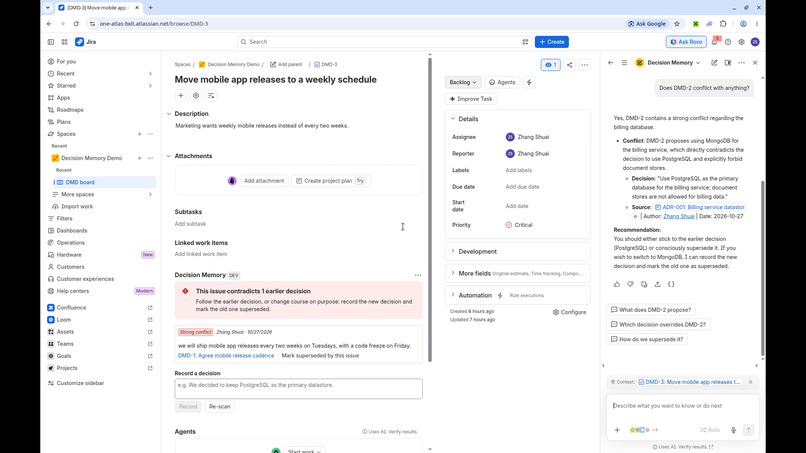The width and height of the screenshot is (806, 453).
Task: Collapse the Description section
Action: (169, 114)
